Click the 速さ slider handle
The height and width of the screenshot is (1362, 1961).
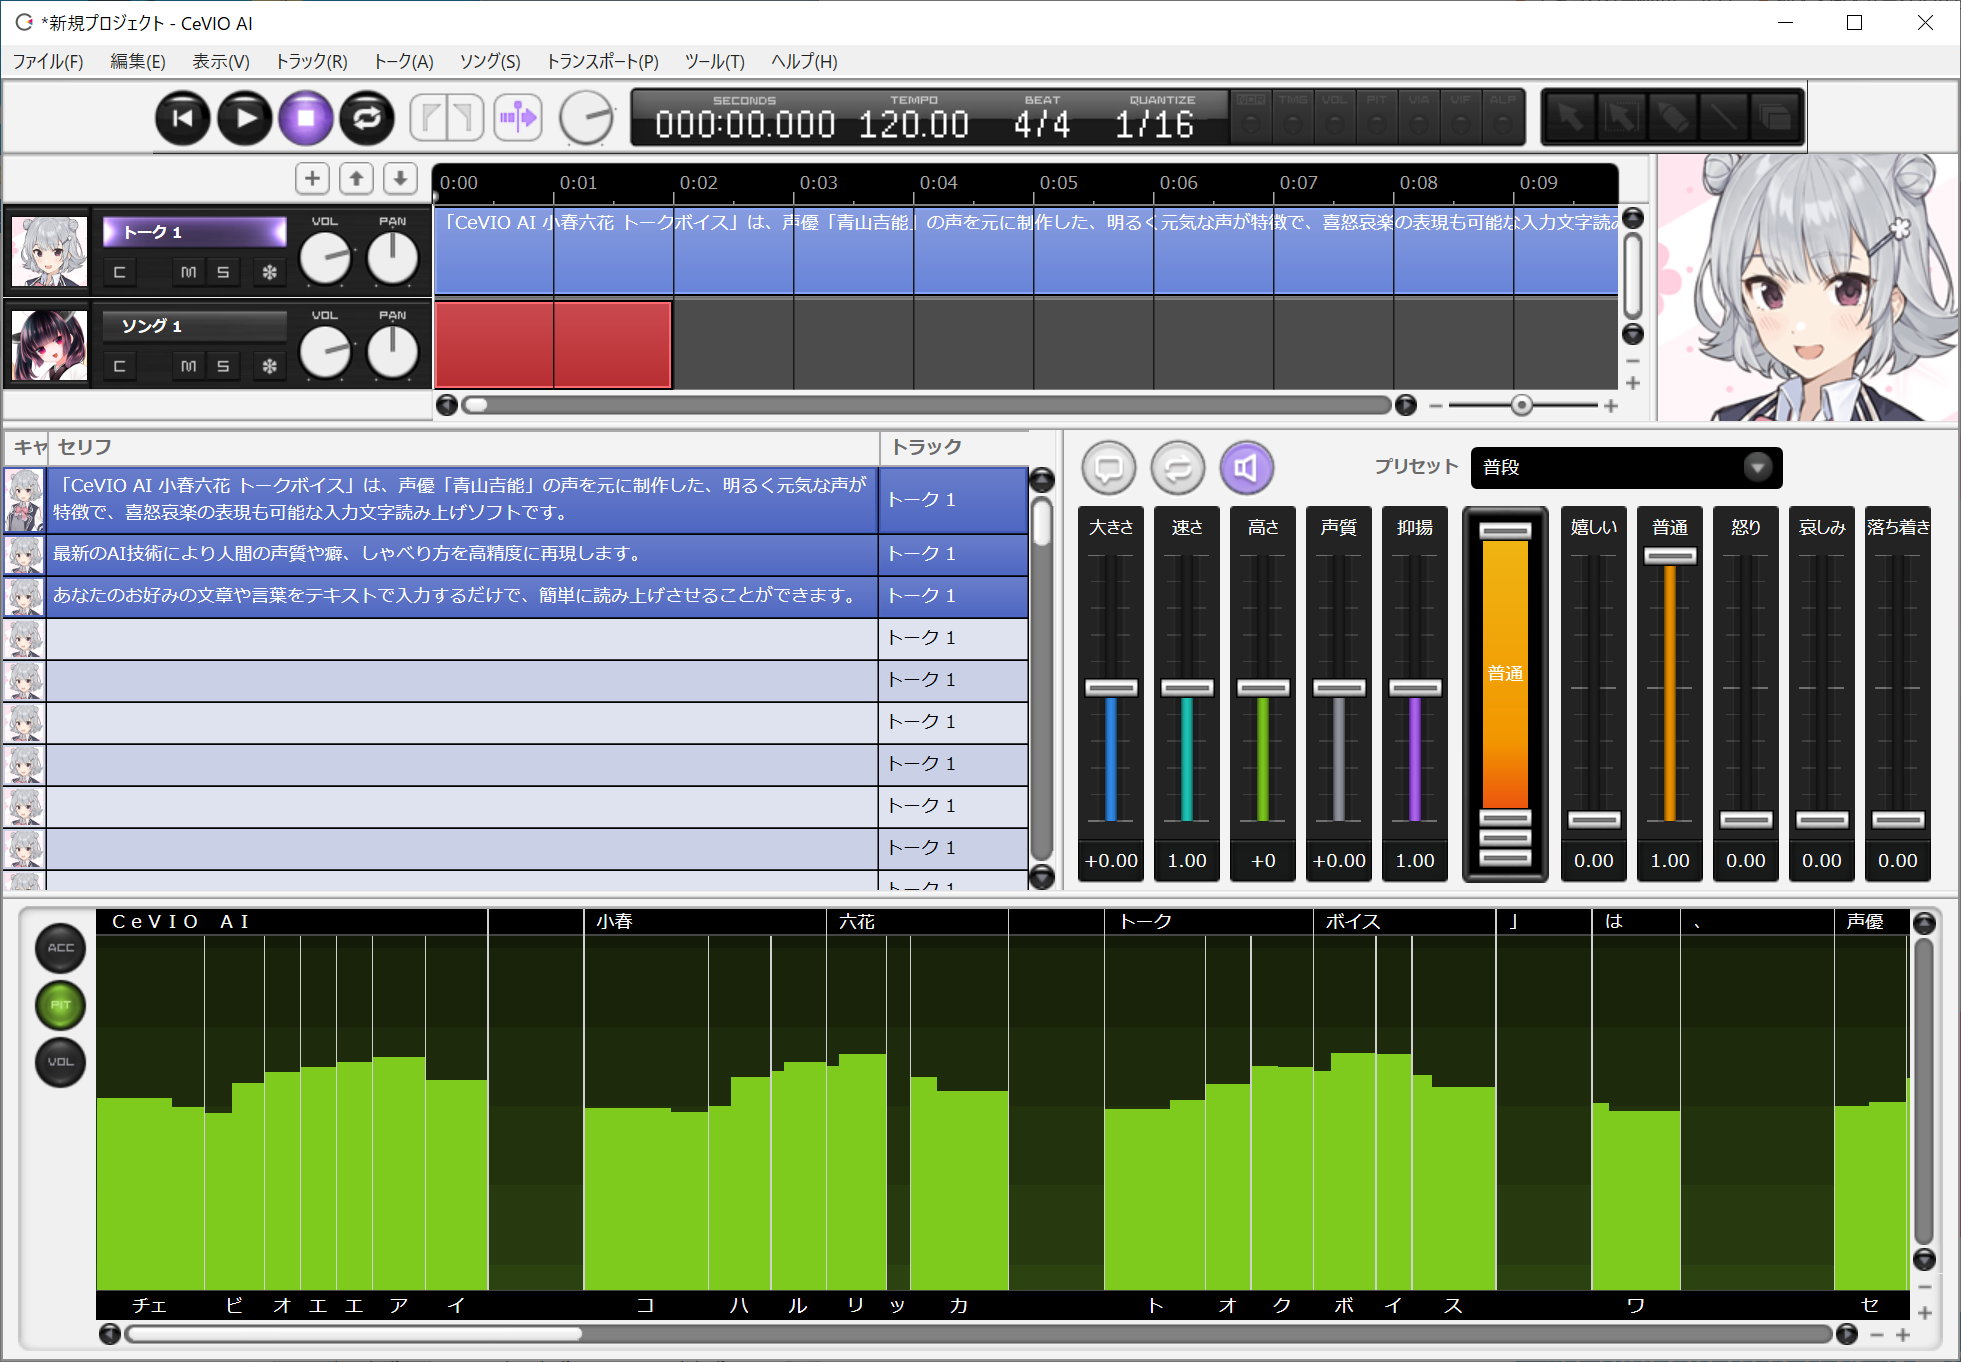(1187, 687)
